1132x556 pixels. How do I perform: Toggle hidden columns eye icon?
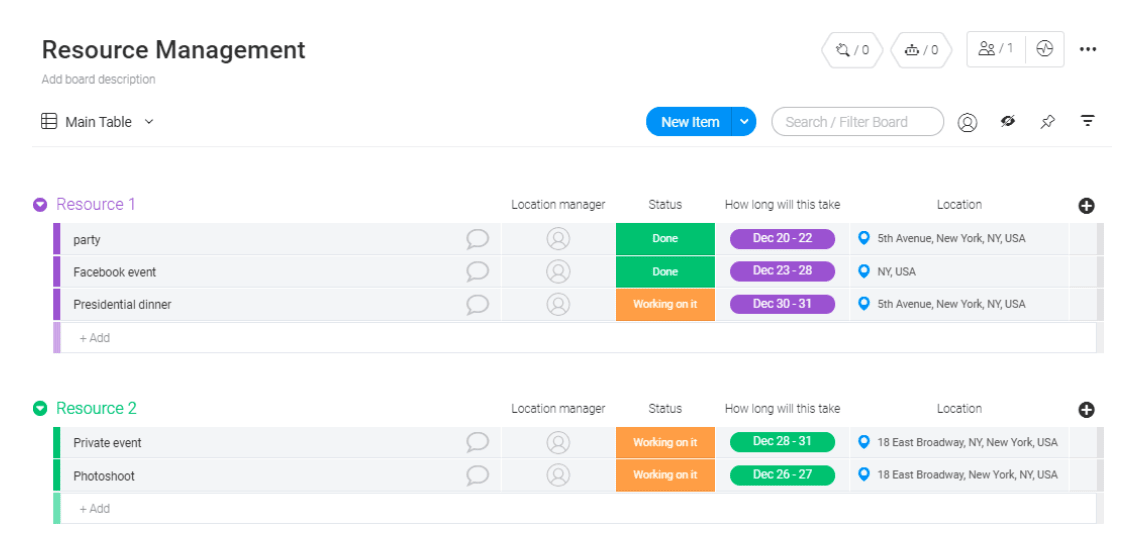pos(1008,121)
